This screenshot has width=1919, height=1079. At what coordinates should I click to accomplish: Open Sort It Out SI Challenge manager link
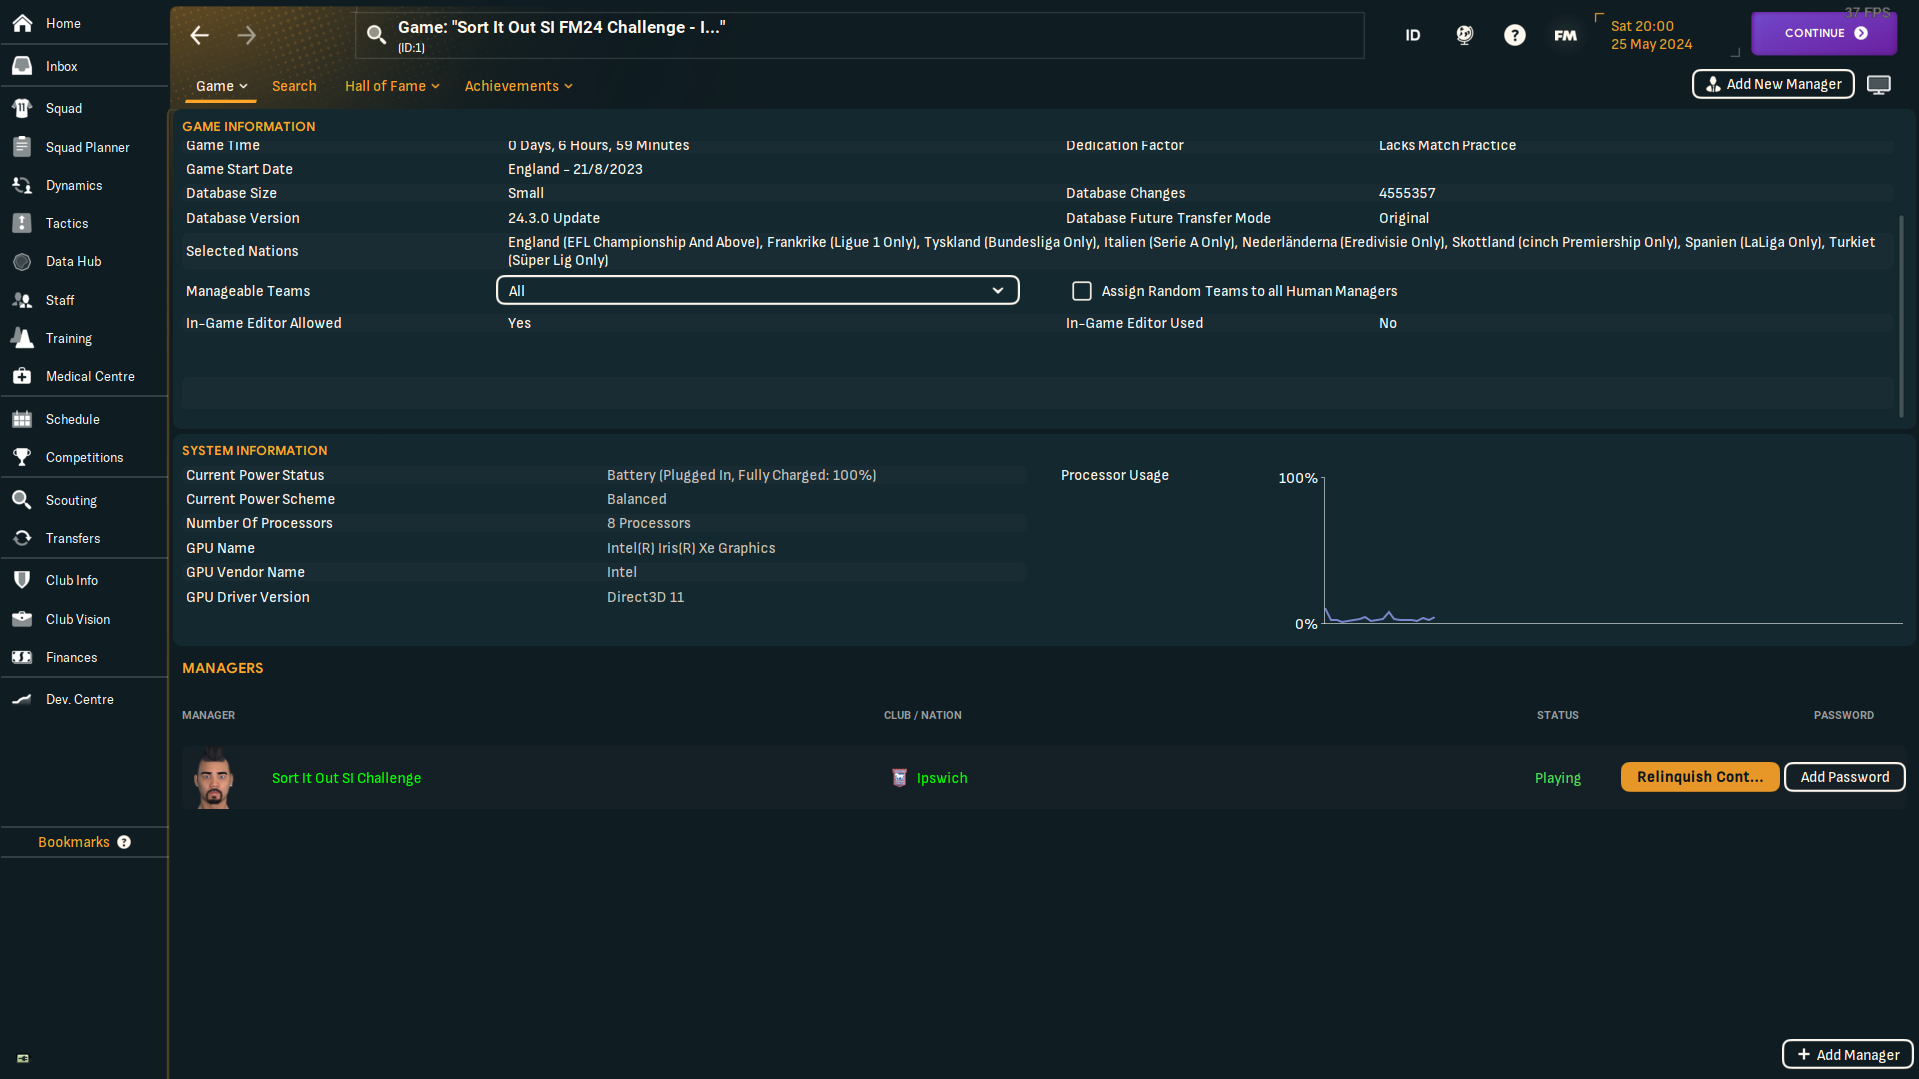pos(346,778)
